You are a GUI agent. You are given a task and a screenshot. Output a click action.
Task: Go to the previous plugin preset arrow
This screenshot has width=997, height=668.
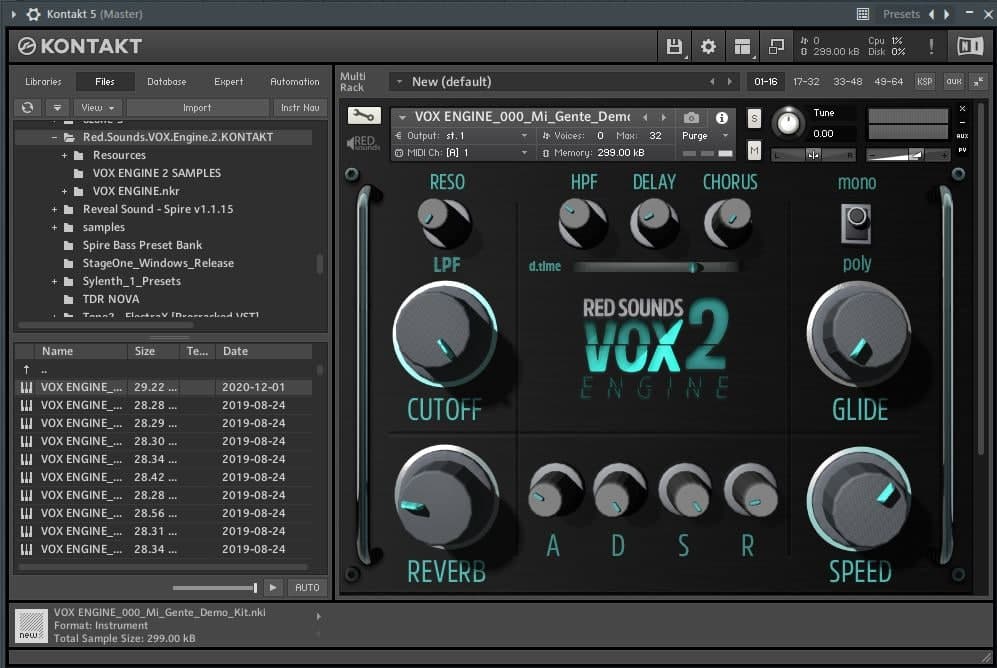pos(932,14)
